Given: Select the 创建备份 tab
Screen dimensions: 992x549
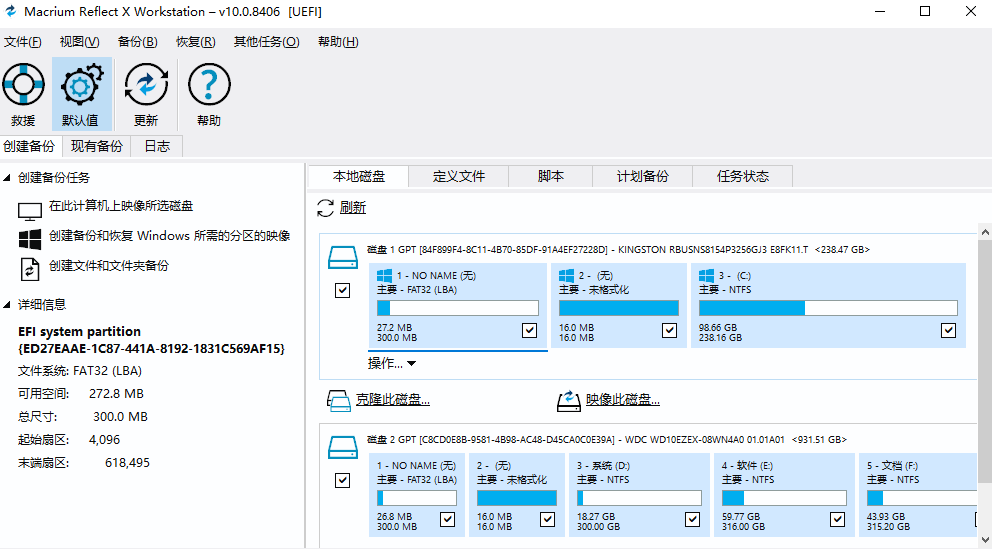Looking at the screenshot, I should point(30,146).
